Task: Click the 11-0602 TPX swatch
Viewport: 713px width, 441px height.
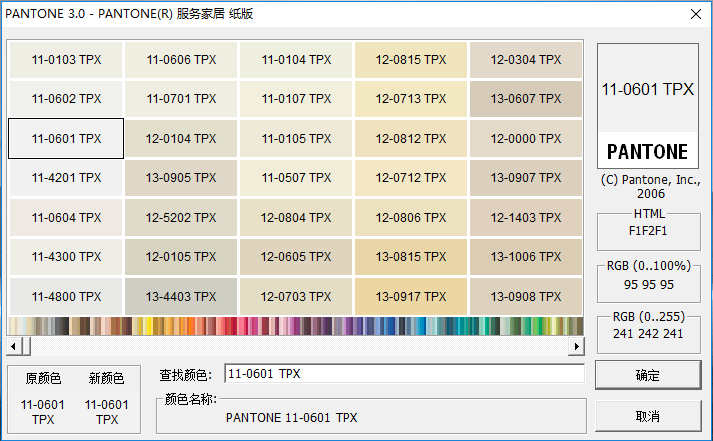Action: (66, 99)
